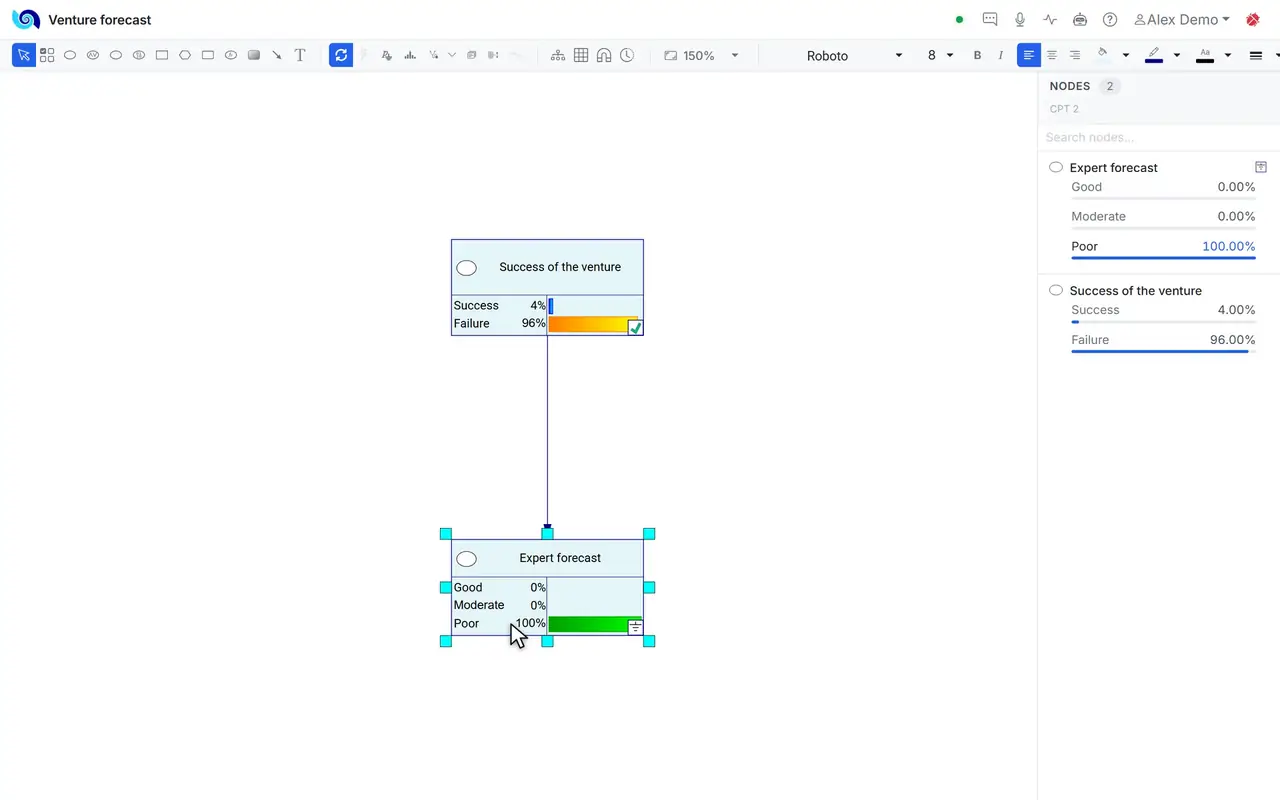
Task: Open the Roboto font dropdown
Action: (x=853, y=55)
